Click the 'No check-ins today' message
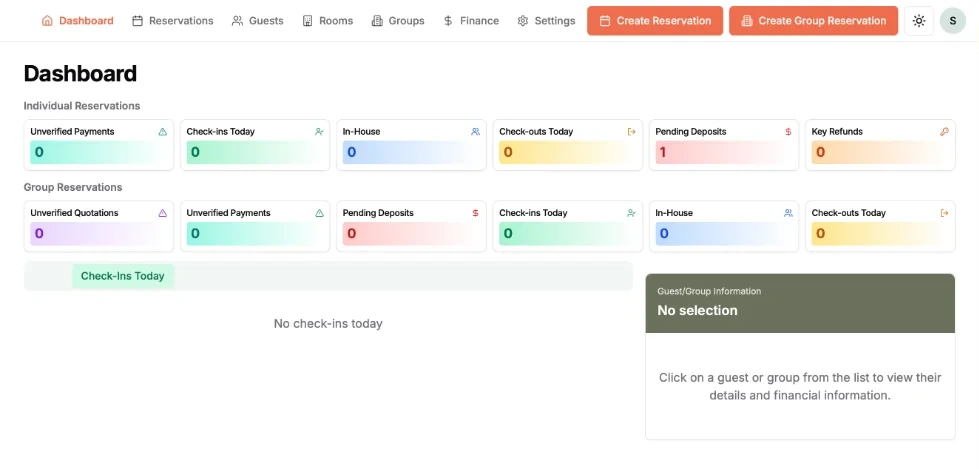 click(x=328, y=323)
